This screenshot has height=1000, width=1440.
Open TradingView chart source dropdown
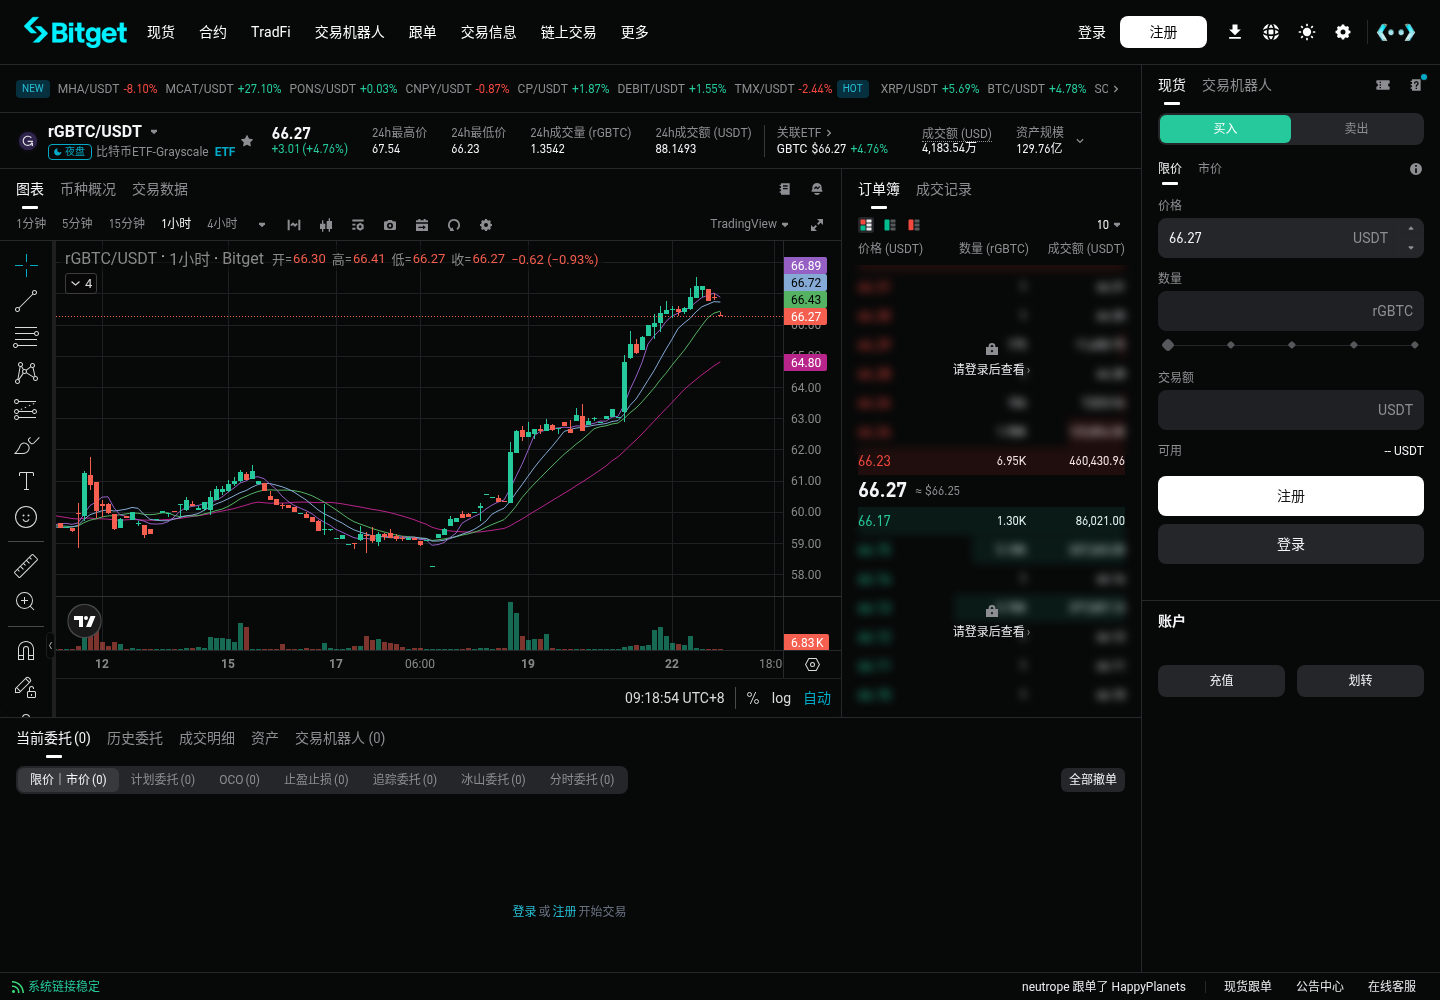[749, 224]
